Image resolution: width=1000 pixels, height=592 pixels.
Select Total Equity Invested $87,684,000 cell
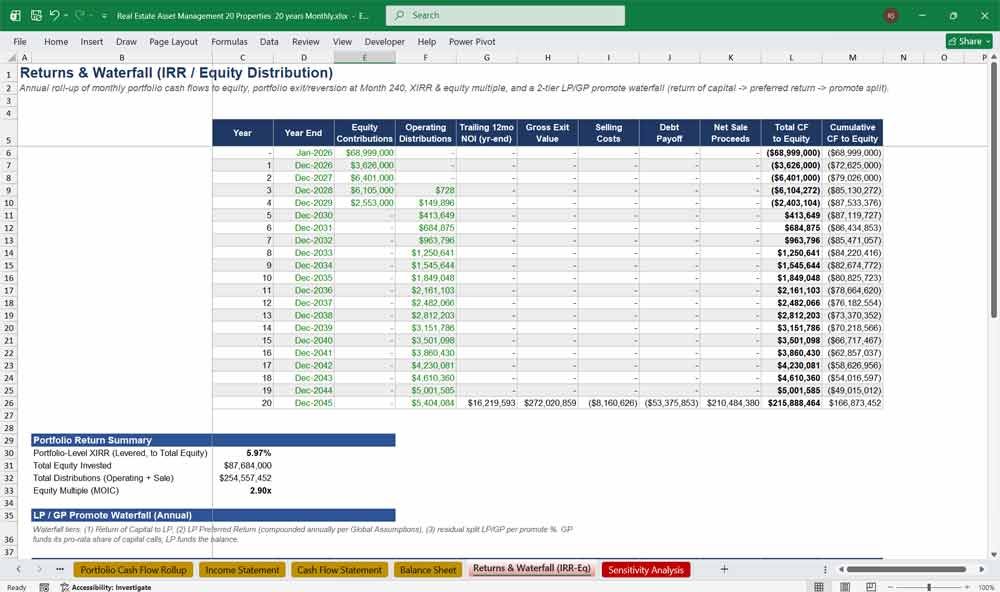pos(243,466)
